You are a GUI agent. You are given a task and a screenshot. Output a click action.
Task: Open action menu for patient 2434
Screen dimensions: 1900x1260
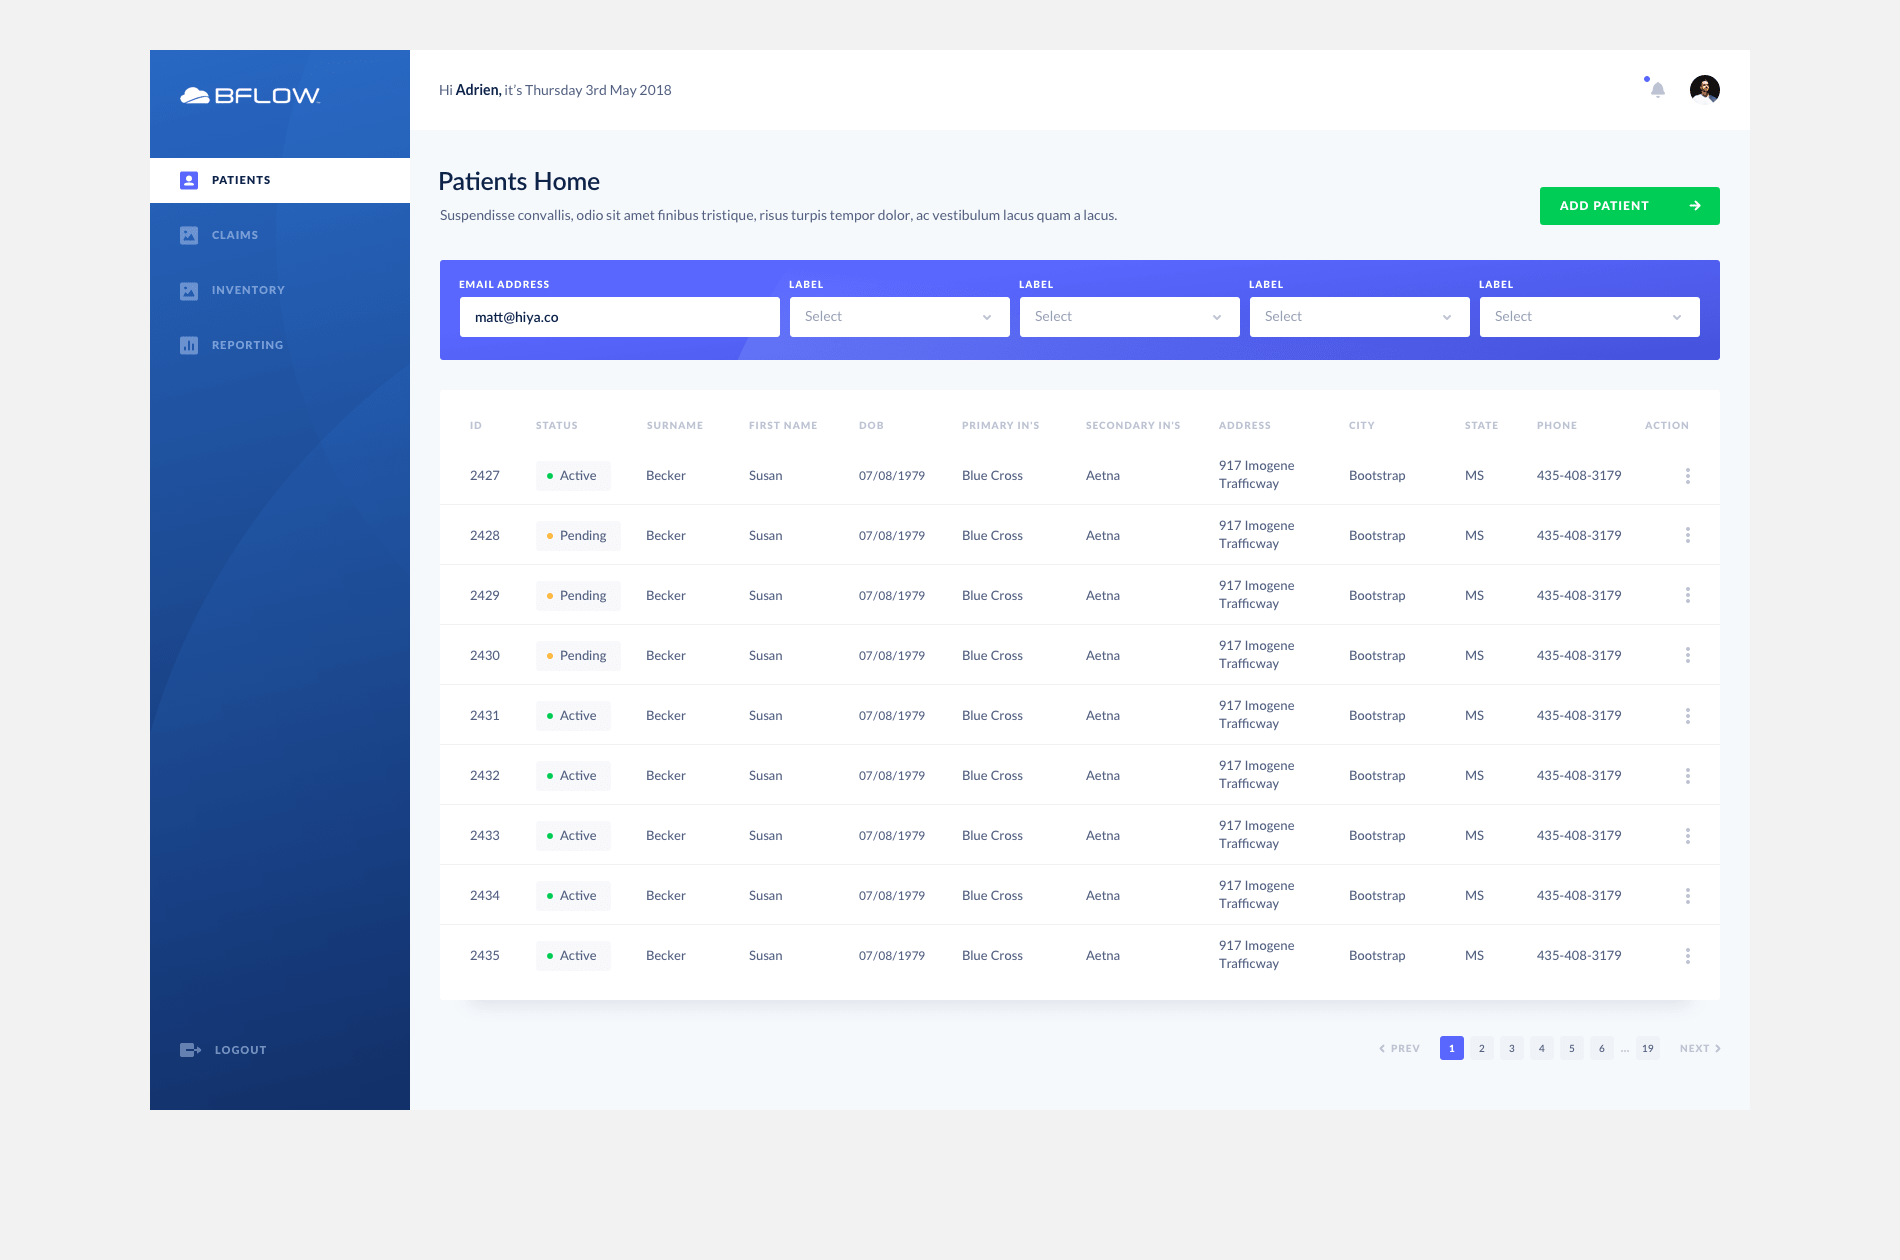1688,896
